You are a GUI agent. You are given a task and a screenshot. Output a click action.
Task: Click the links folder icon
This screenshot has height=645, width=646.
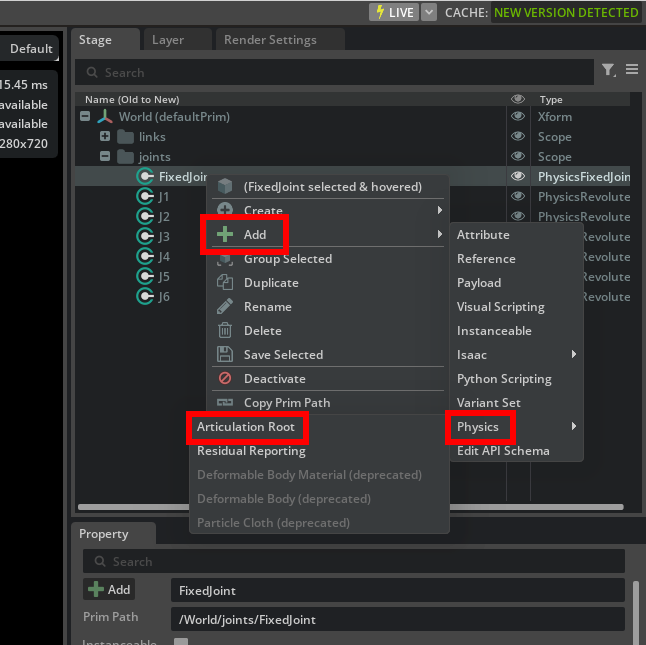pyautogui.click(x=125, y=137)
